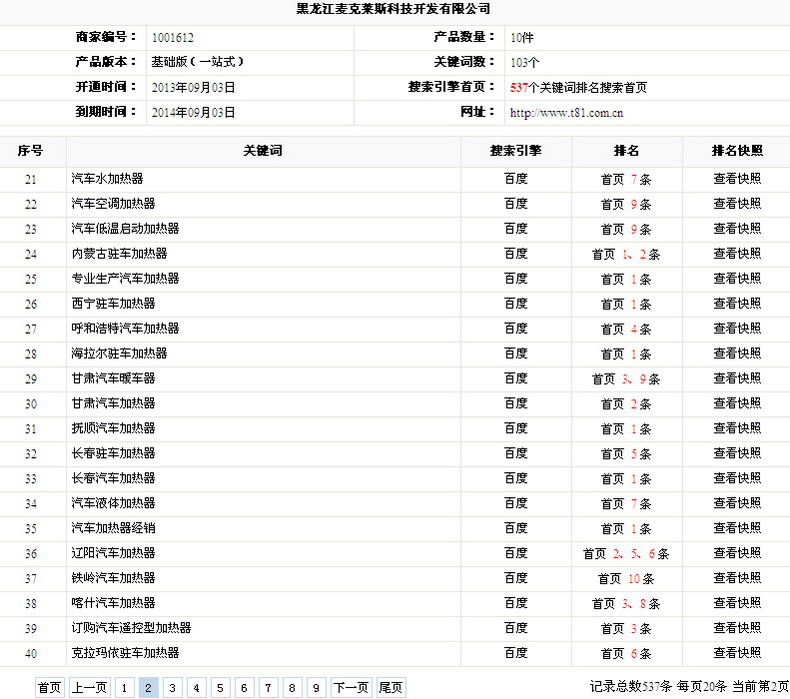Click expiry date 2014年09月03日
The image size is (790, 699).
point(193,112)
